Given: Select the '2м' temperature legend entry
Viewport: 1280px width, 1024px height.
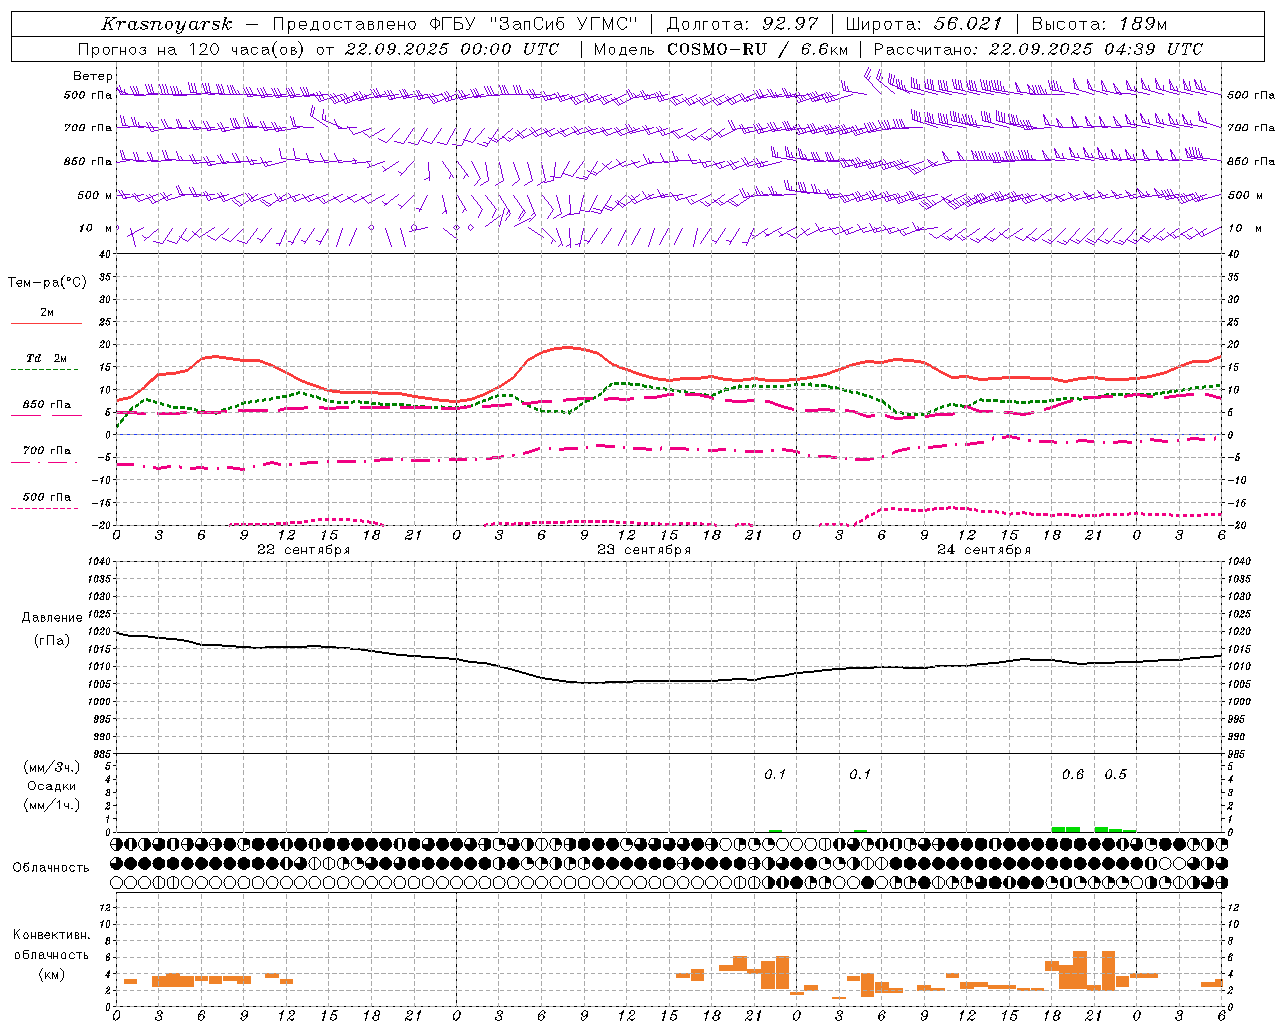Looking at the screenshot, I should [x=47, y=312].
